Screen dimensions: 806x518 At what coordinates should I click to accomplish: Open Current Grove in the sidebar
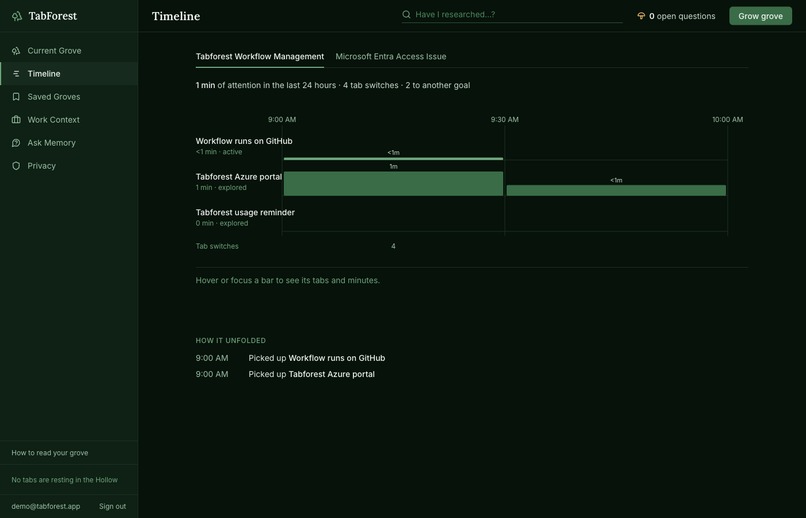pyautogui.click(x=69, y=50)
